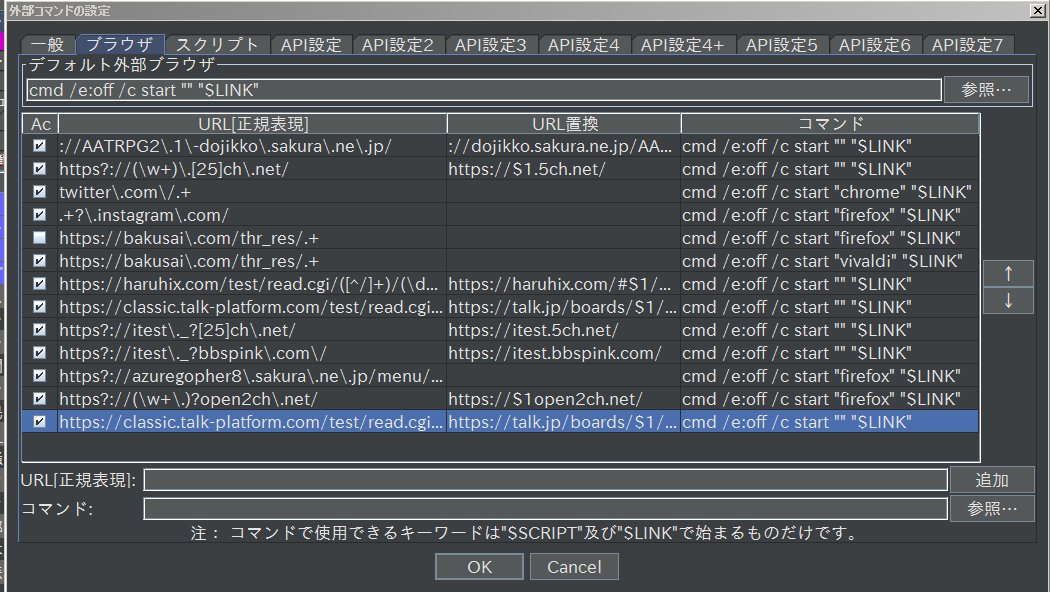Viewport: 1050px width, 592px height.
Task: Move selected row down with ↓ button
Action: tap(1008, 301)
